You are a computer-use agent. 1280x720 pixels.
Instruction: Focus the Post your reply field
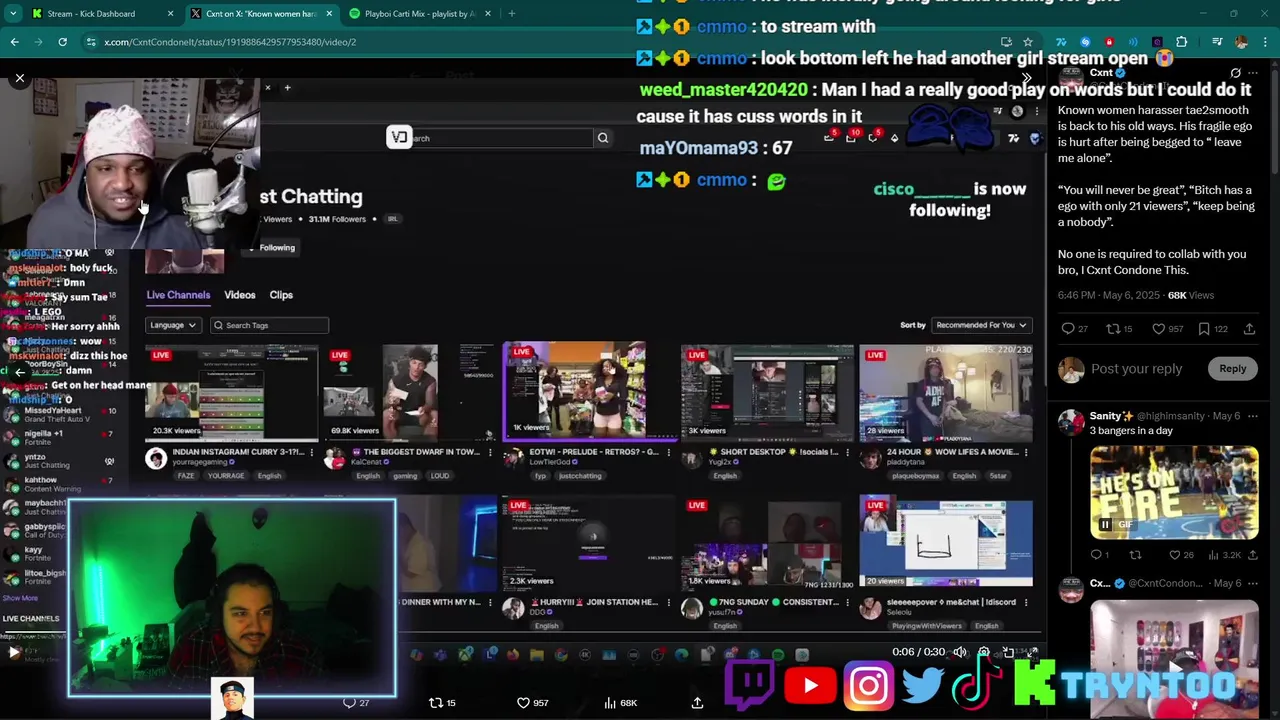pyautogui.click(x=1136, y=369)
